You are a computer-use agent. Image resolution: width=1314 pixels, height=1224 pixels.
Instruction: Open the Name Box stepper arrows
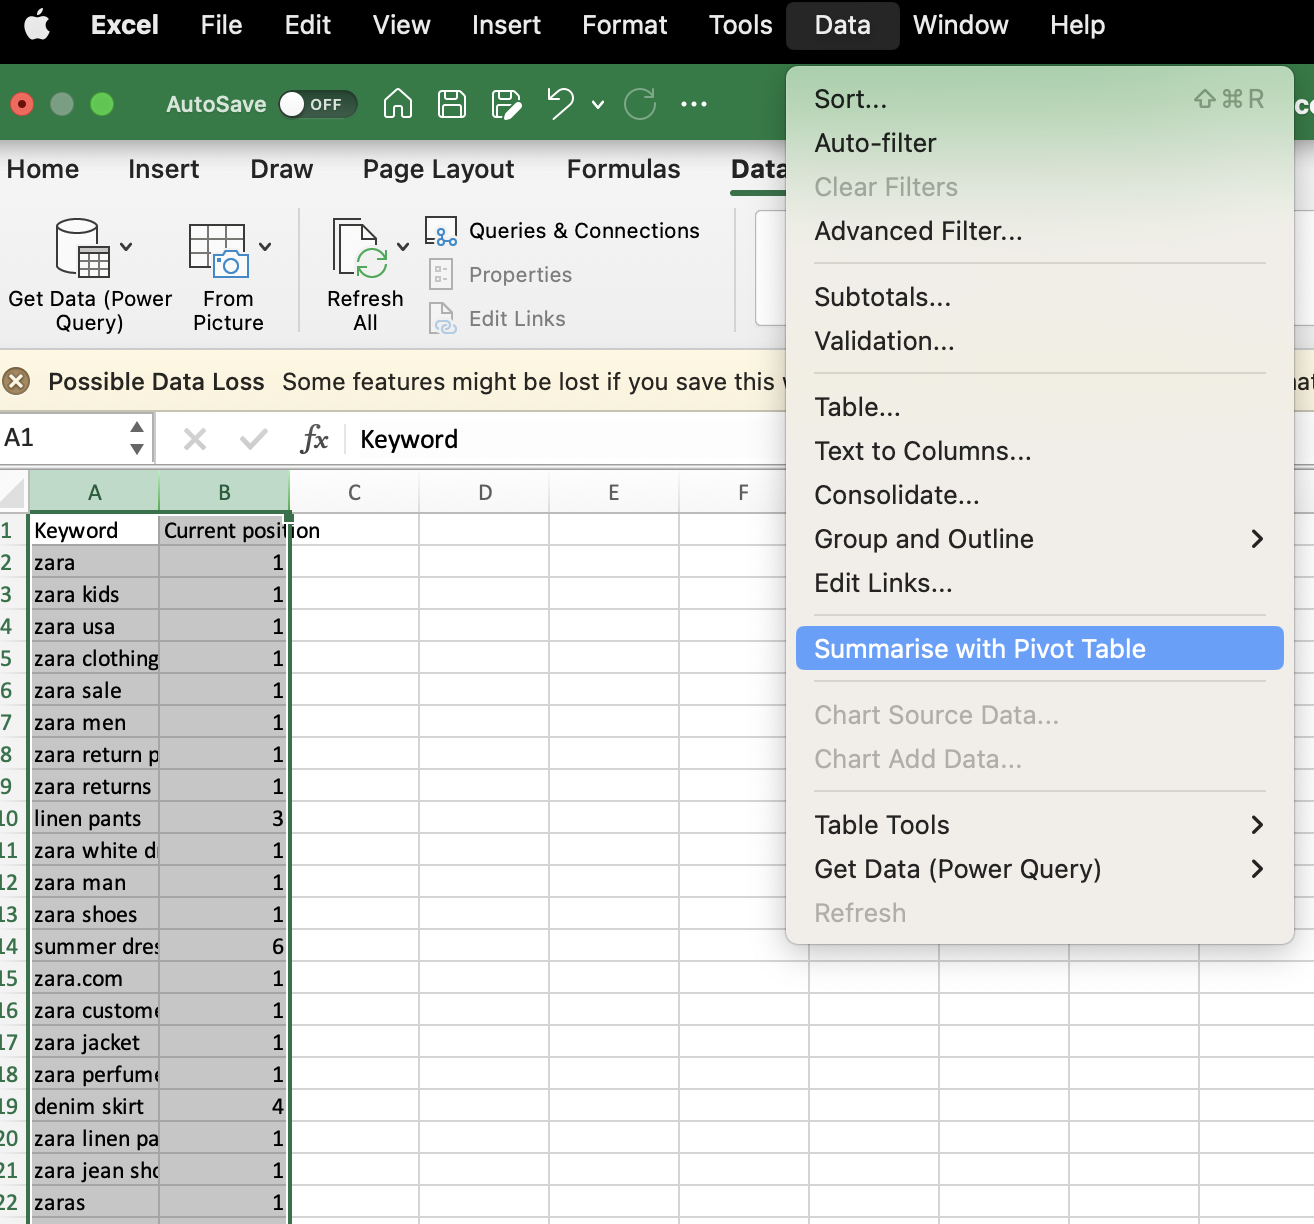click(137, 438)
